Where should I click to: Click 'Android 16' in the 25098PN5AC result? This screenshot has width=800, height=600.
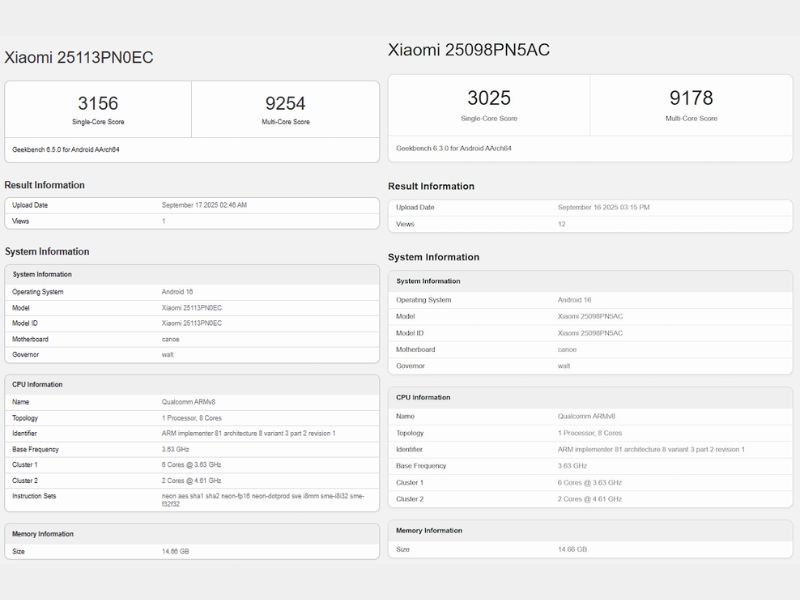(x=574, y=300)
